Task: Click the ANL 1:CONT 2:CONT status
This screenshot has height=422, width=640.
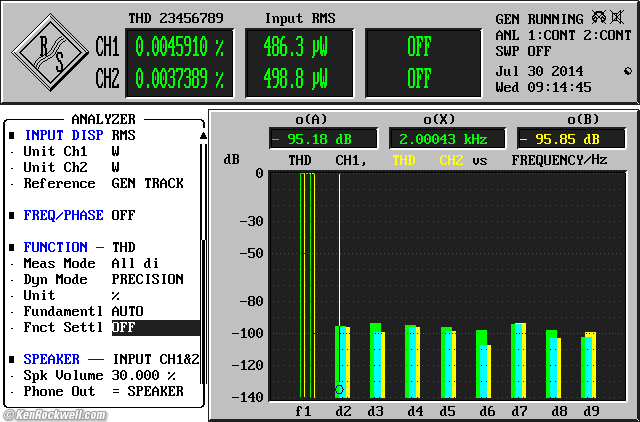Action: click(x=563, y=36)
